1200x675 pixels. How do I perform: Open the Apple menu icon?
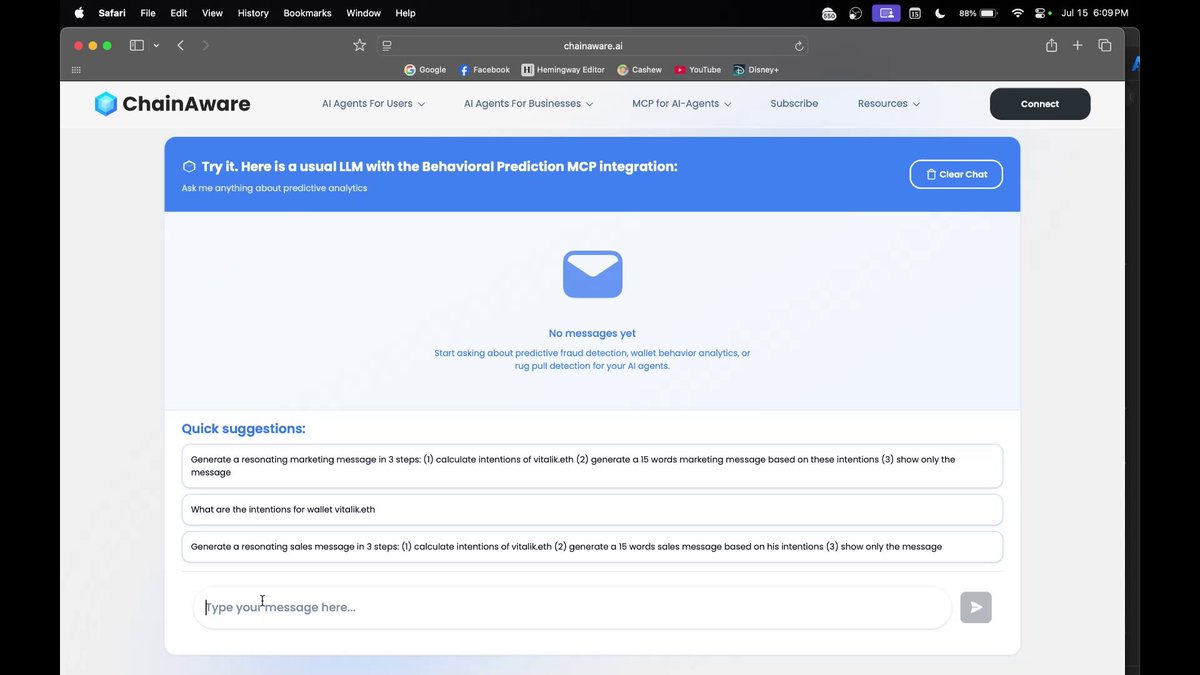pyautogui.click(x=79, y=13)
